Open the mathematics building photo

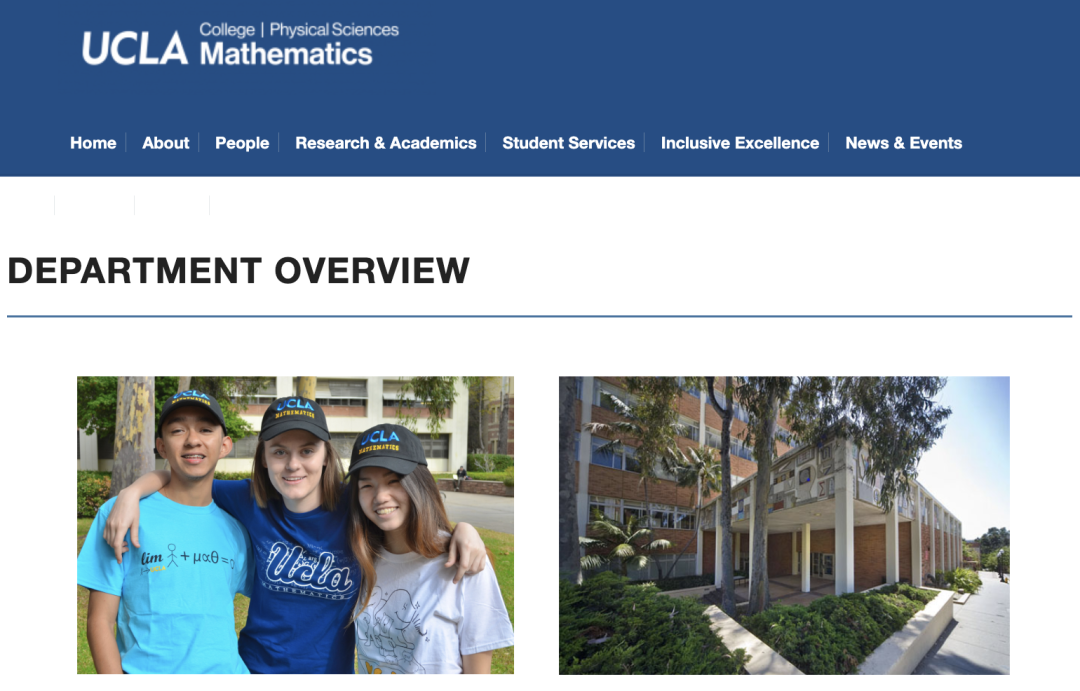click(x=783, y=524)
